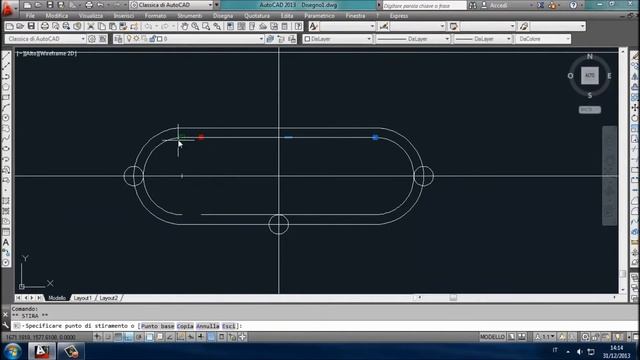The image size is (640, 360).
Task: Click the multileader style icon
Action: [524, 27]
